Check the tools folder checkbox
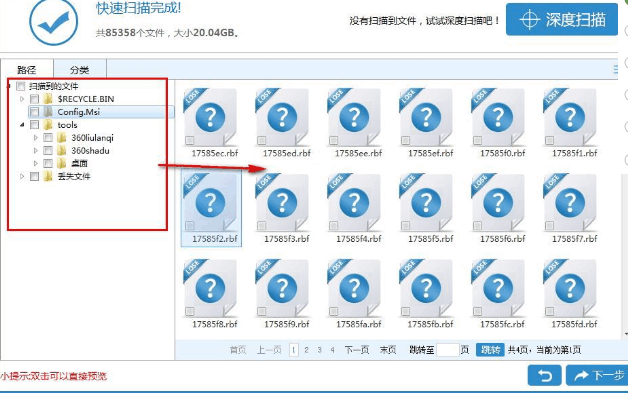The image size is (628, 393). (34, 125)
